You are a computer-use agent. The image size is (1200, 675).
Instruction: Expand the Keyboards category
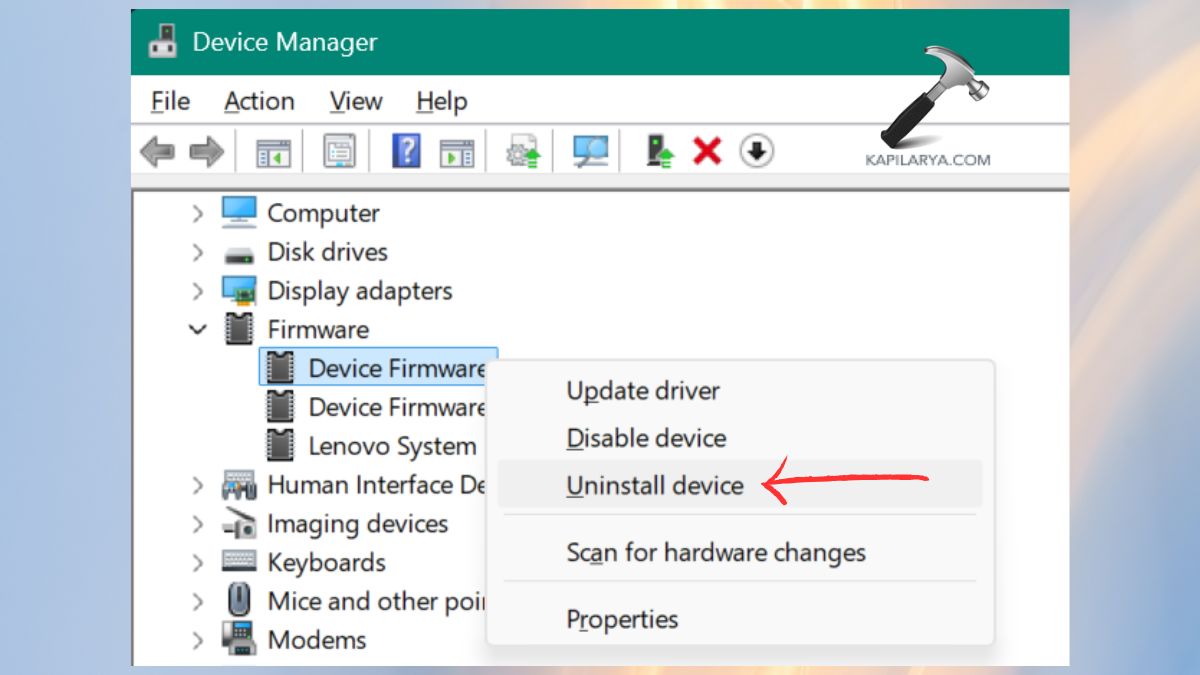point(197,562)
